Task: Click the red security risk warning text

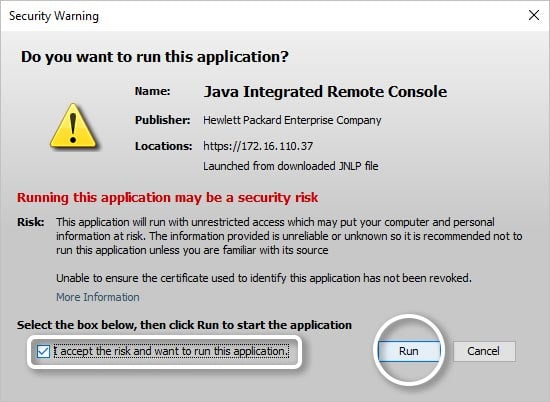Action: [x=168, y=198]
